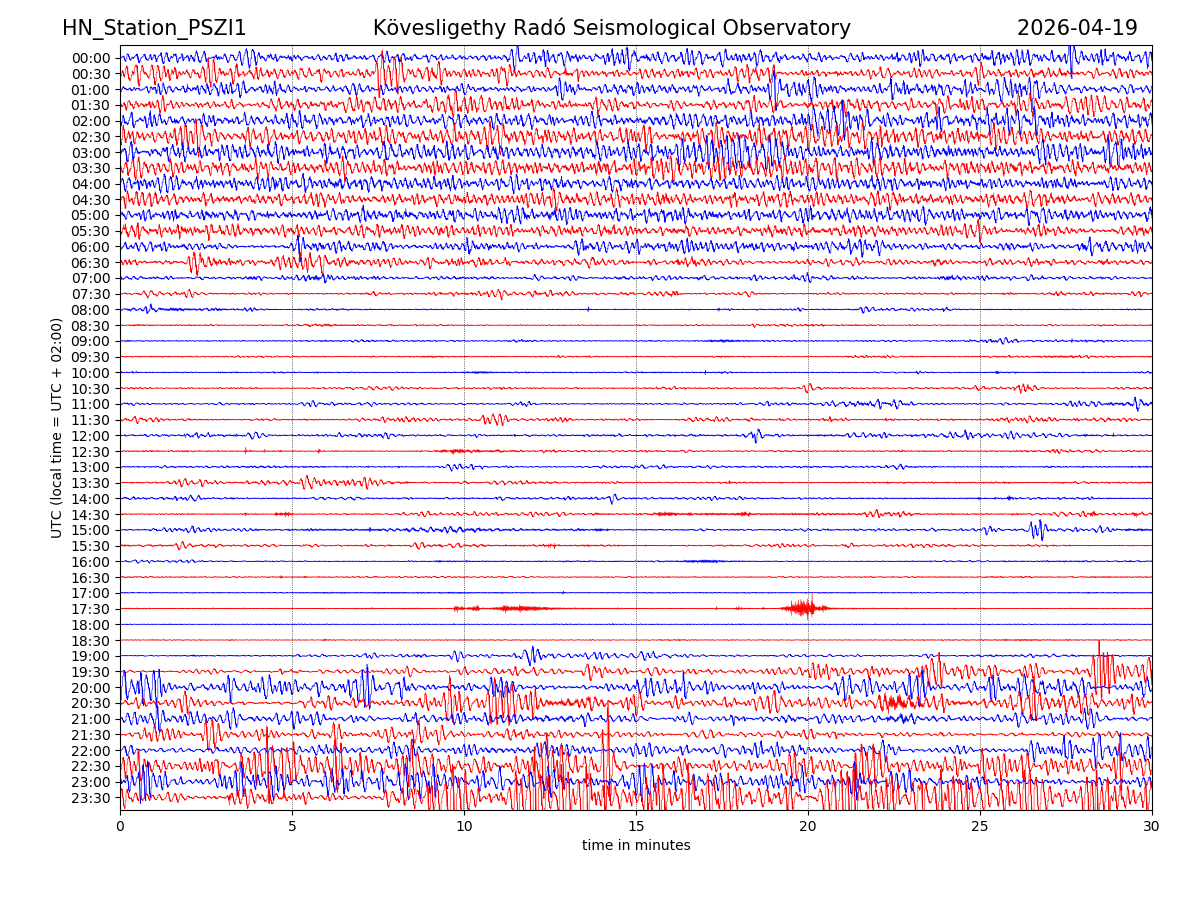Click the x-axis tick label 0
The height and width of the screenshot is (900, 1200).
coord(120,827)
